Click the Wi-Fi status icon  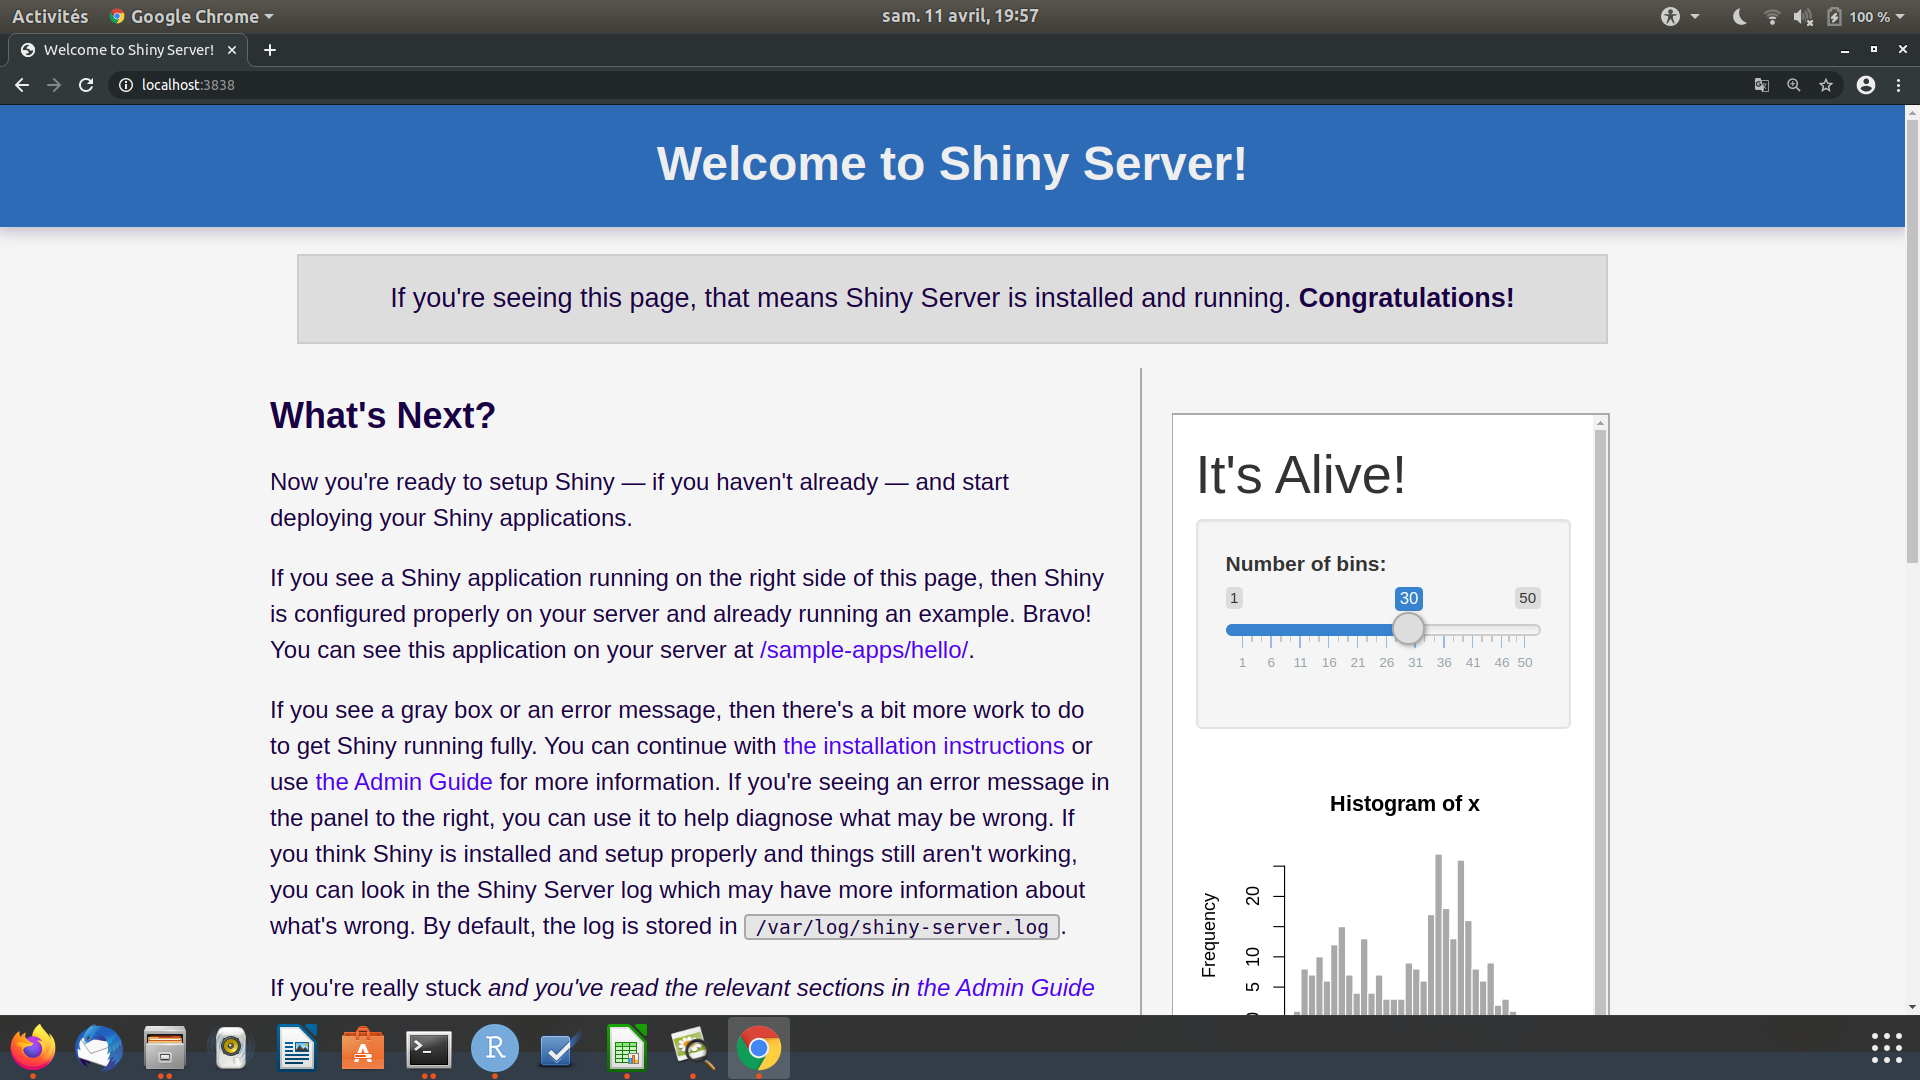click(x=1772, y=16)
